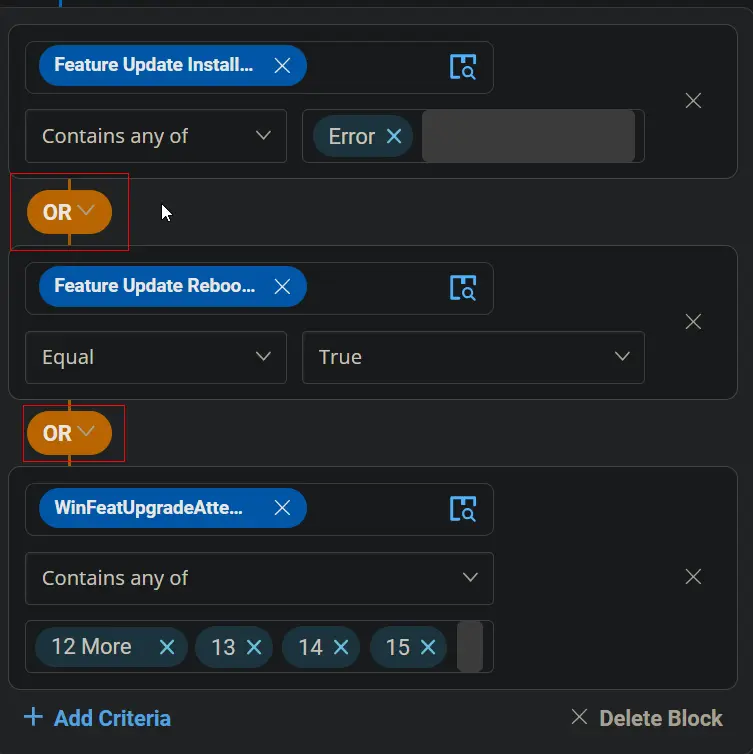
Task: Click Delete Block
Action: click(x=647, y=718)
